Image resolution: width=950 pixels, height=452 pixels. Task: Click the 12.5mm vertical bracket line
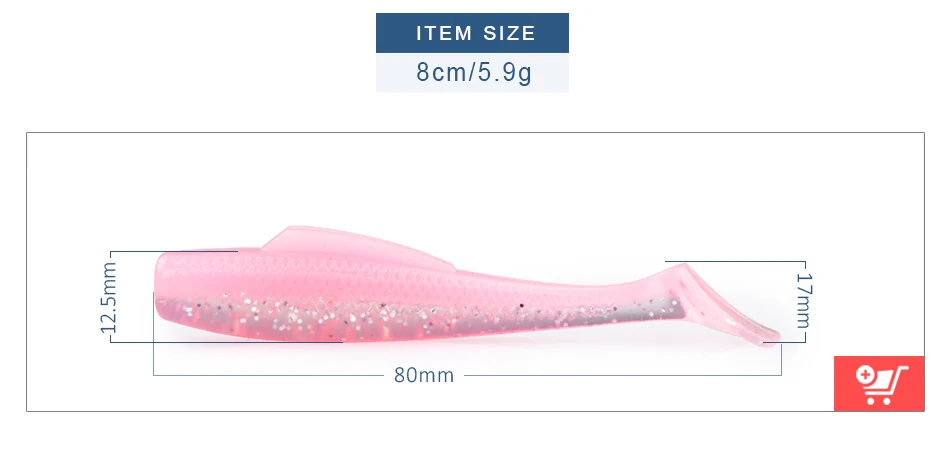point(111,296)
